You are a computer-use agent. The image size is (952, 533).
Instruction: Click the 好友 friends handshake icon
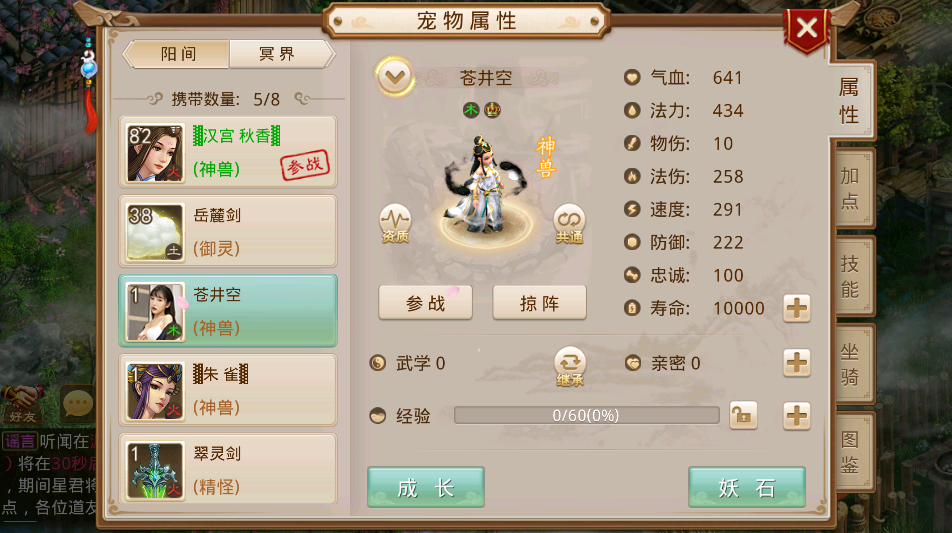[22, 403]
